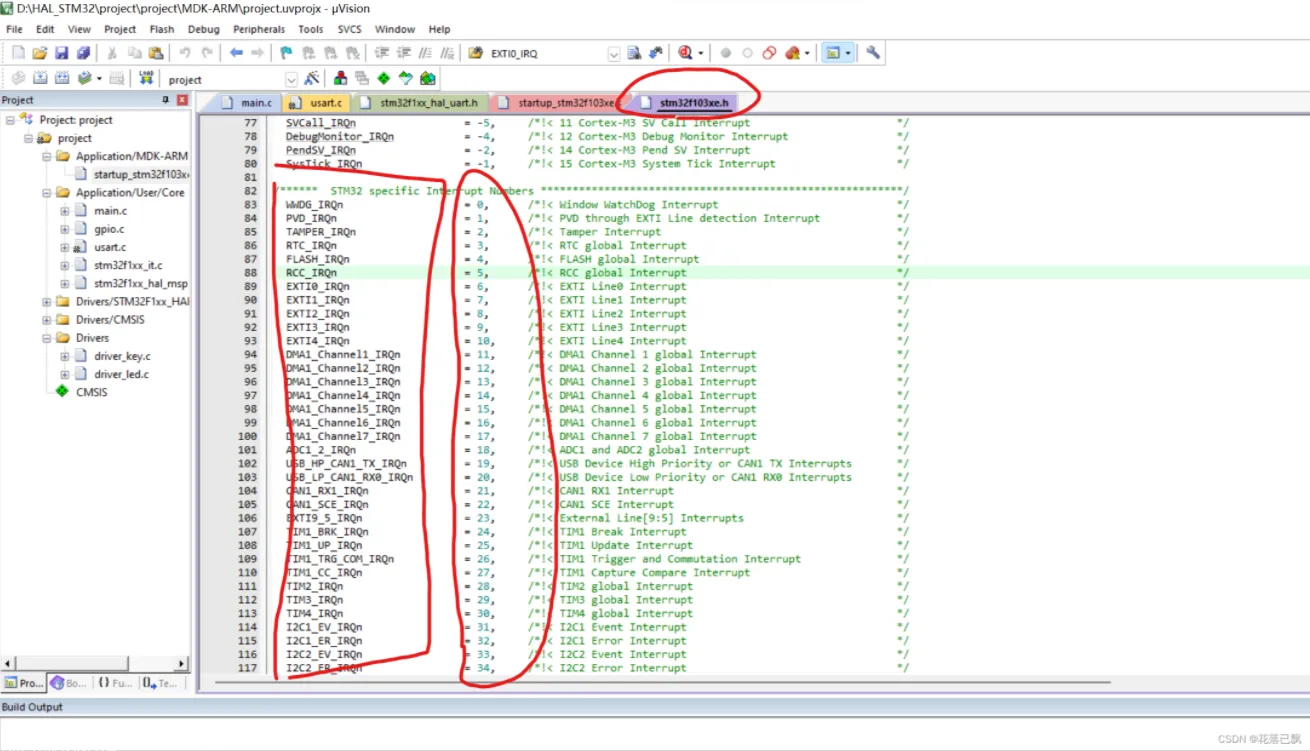Click the Pack Installer icon

[x=428, y=78]
